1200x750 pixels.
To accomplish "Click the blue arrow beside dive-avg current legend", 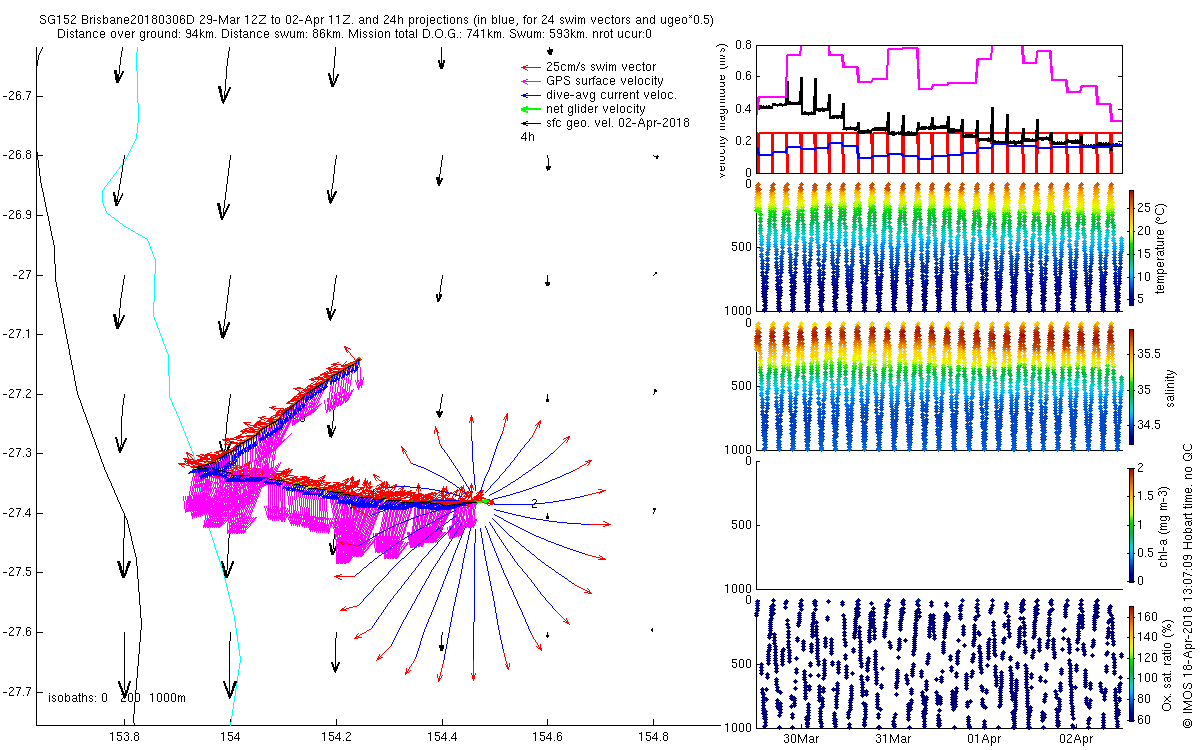I will pyautogui.click(x=530, y=94).
